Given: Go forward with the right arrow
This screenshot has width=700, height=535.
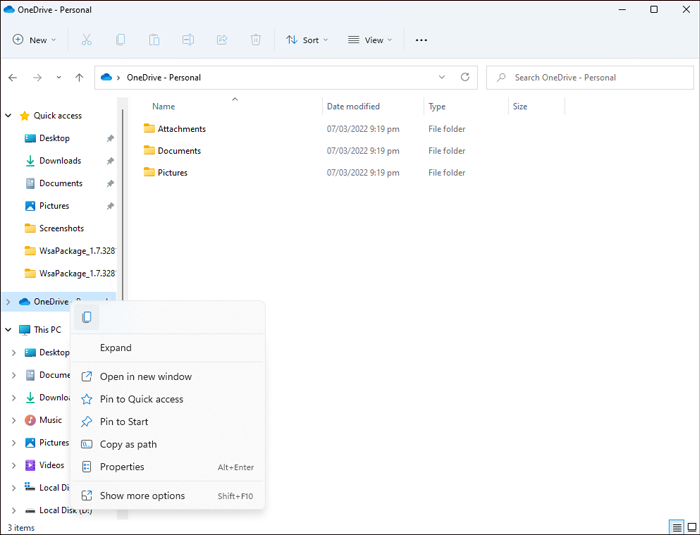Looking at the screenshot, I should coord(37,78).
